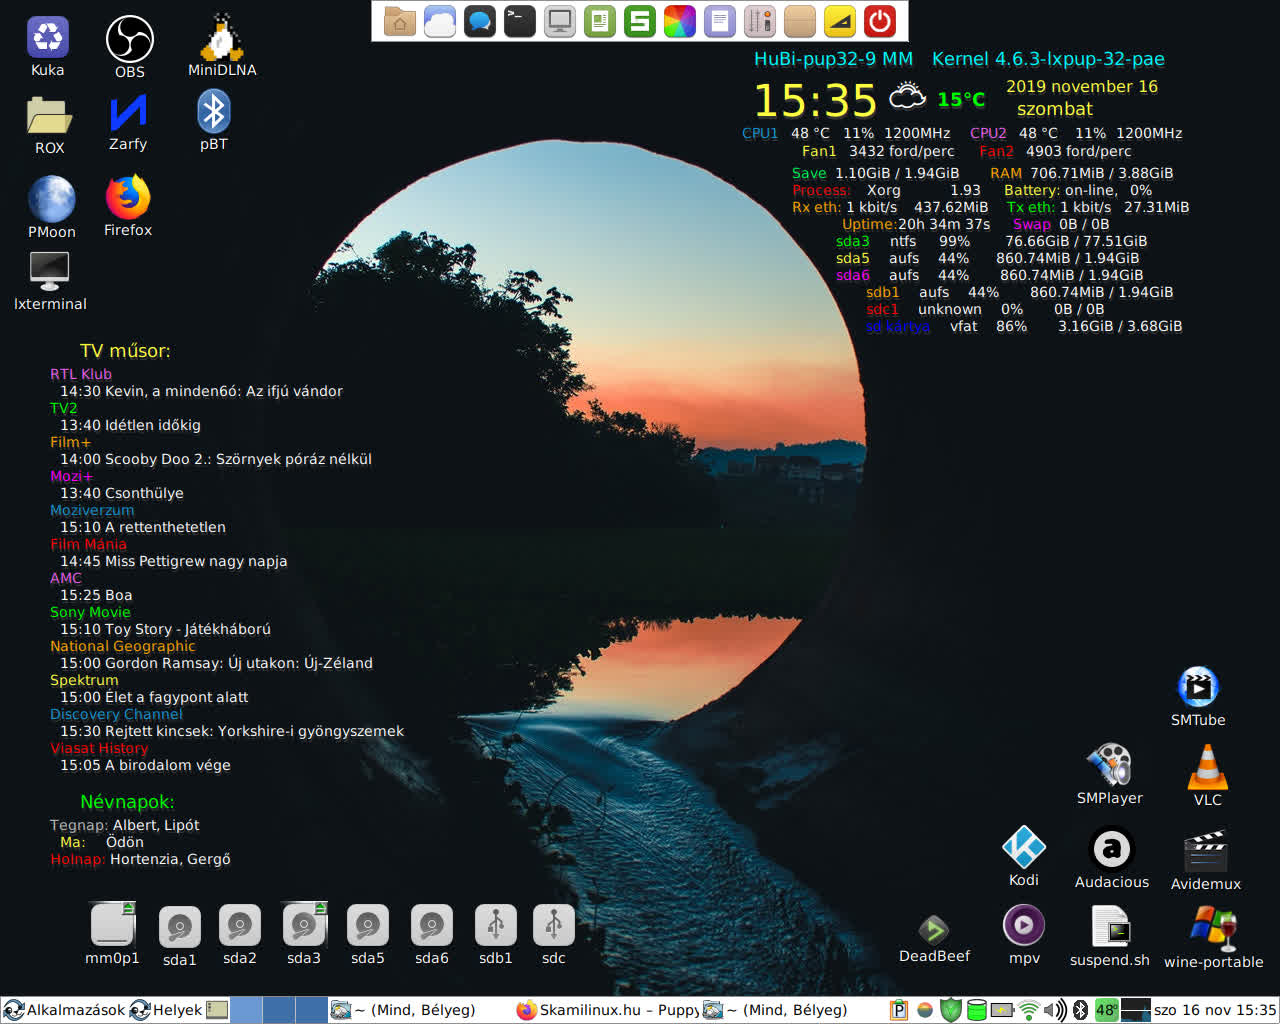
Task: Launch Zarfy display tool
Action: pyautogui.click(x=128, y=112)
